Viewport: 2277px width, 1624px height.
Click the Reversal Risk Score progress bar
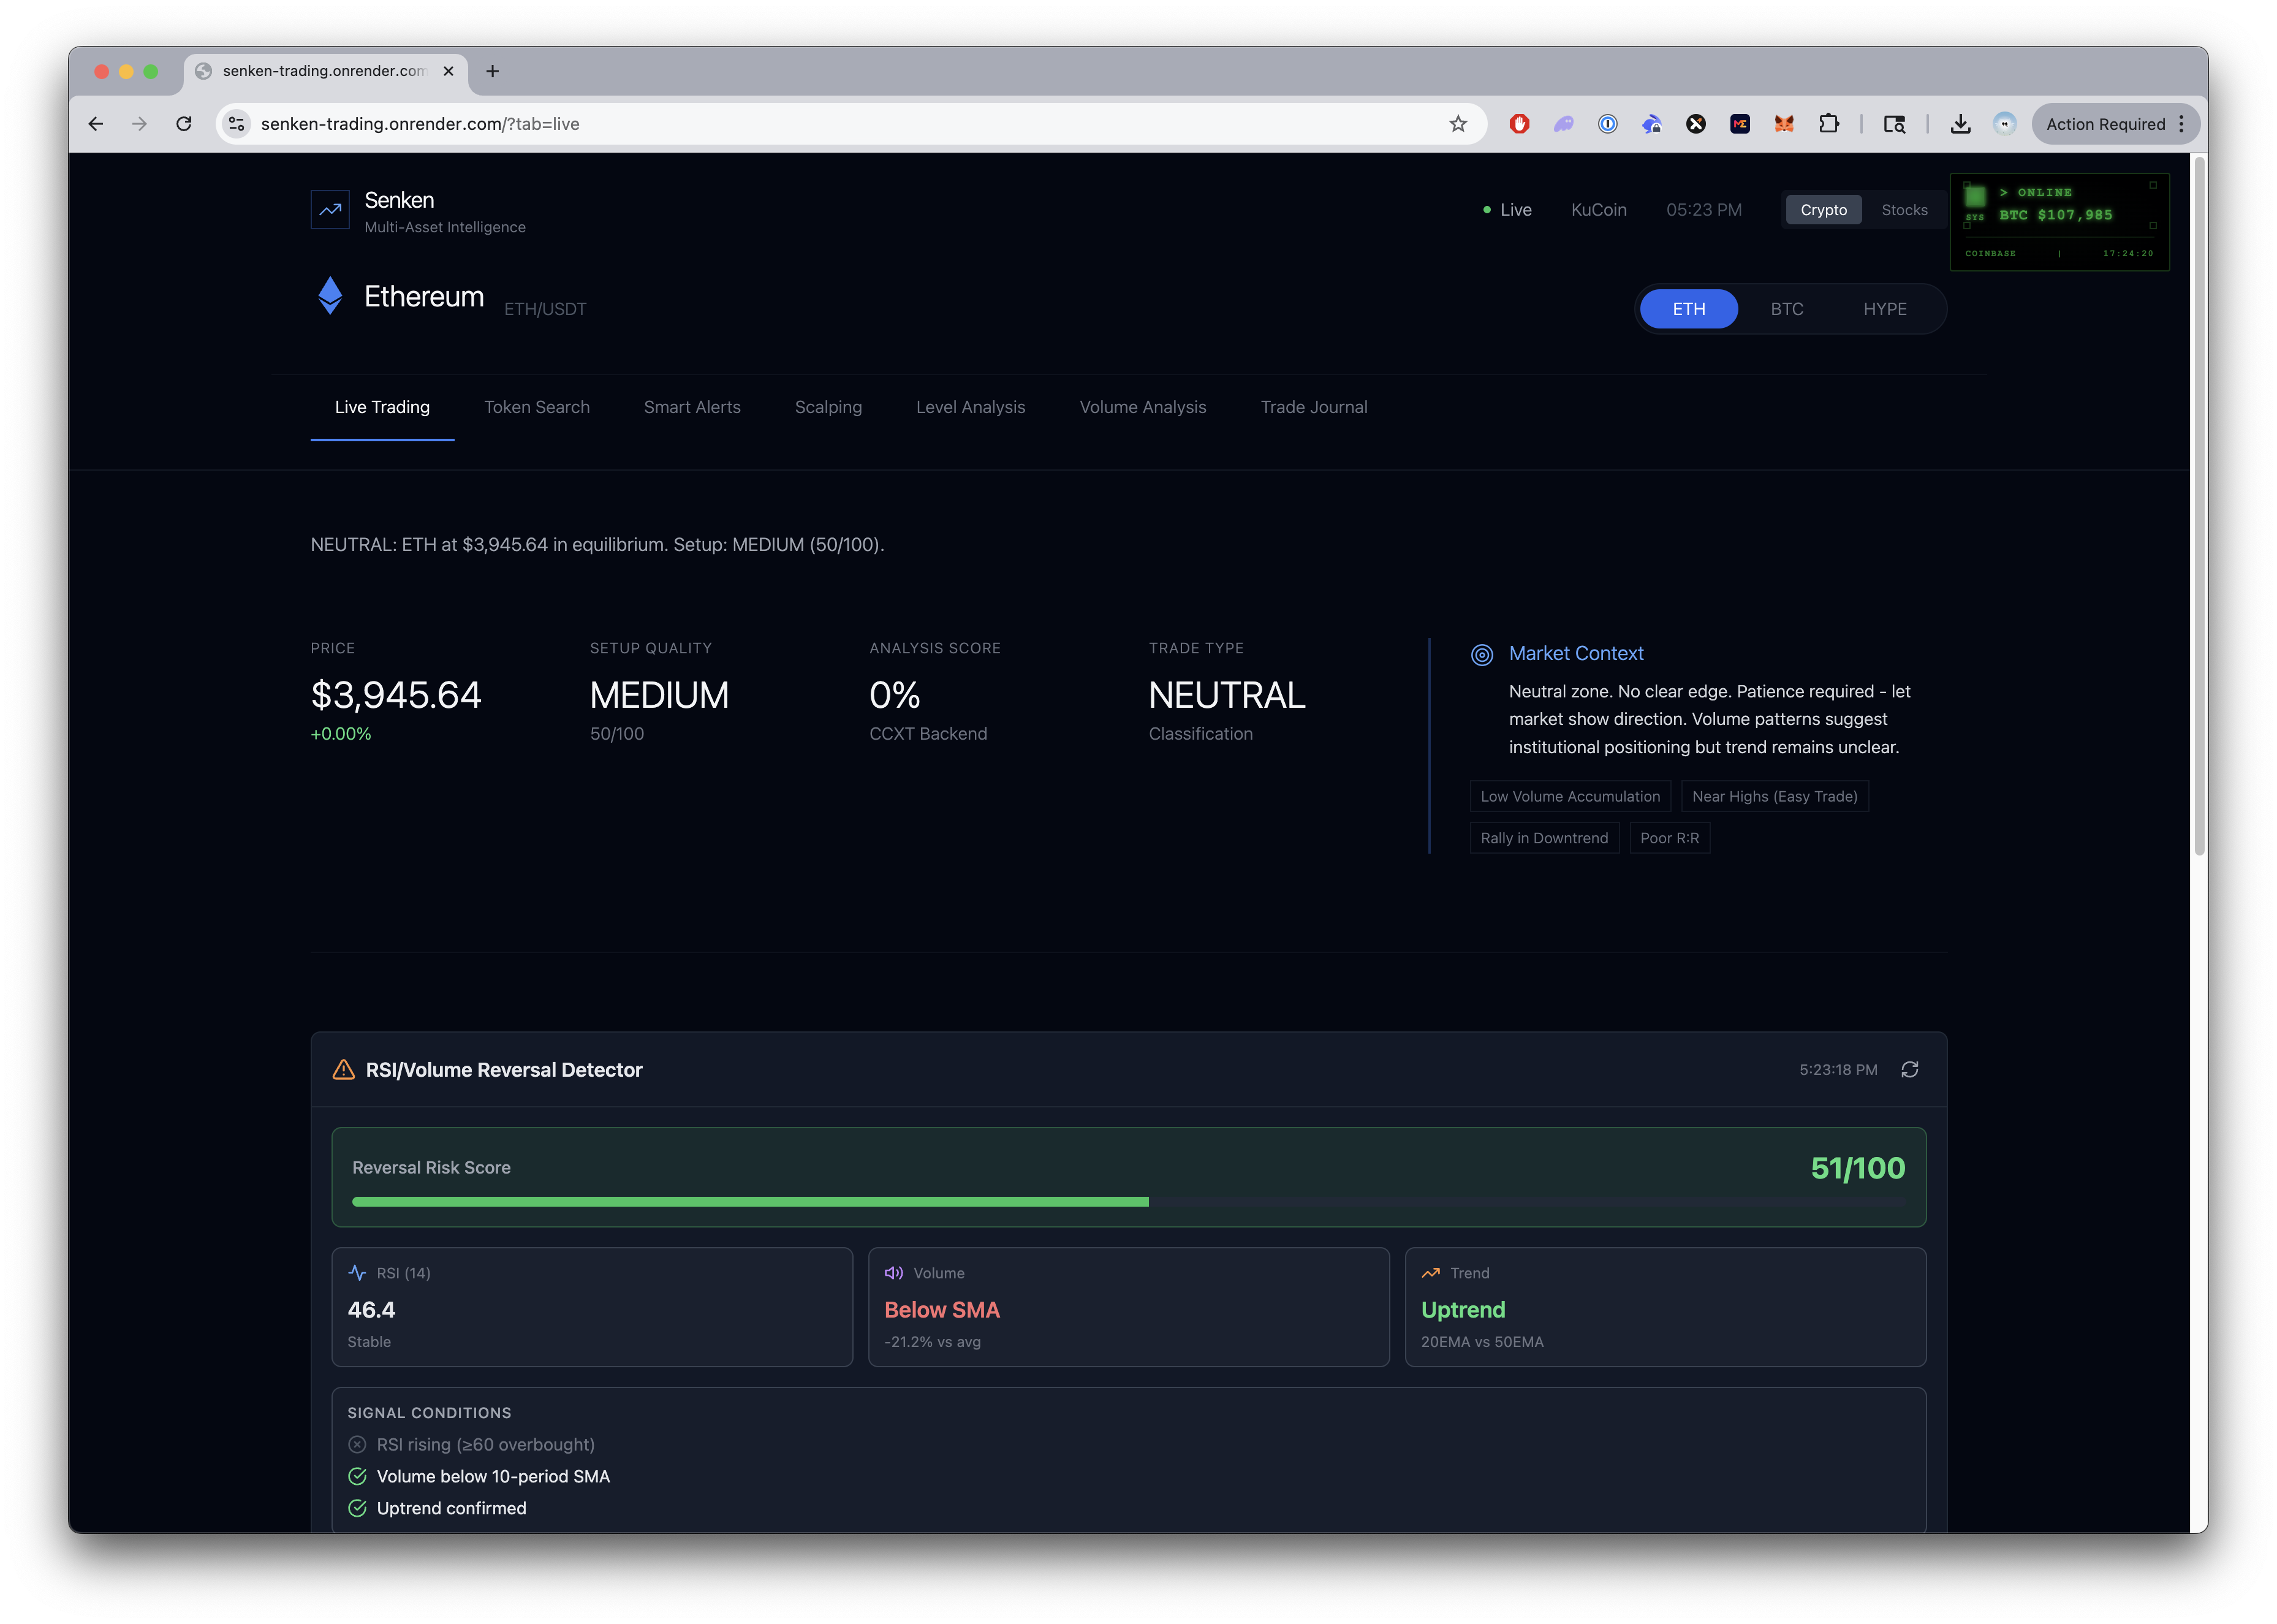[1128, 1201]
